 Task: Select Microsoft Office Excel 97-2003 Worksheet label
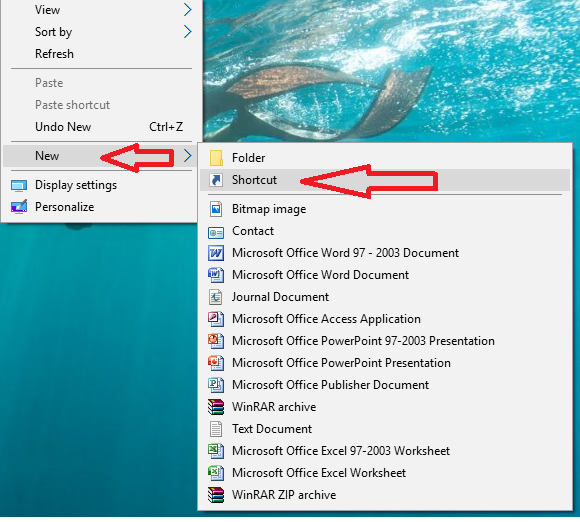(341, 451)
